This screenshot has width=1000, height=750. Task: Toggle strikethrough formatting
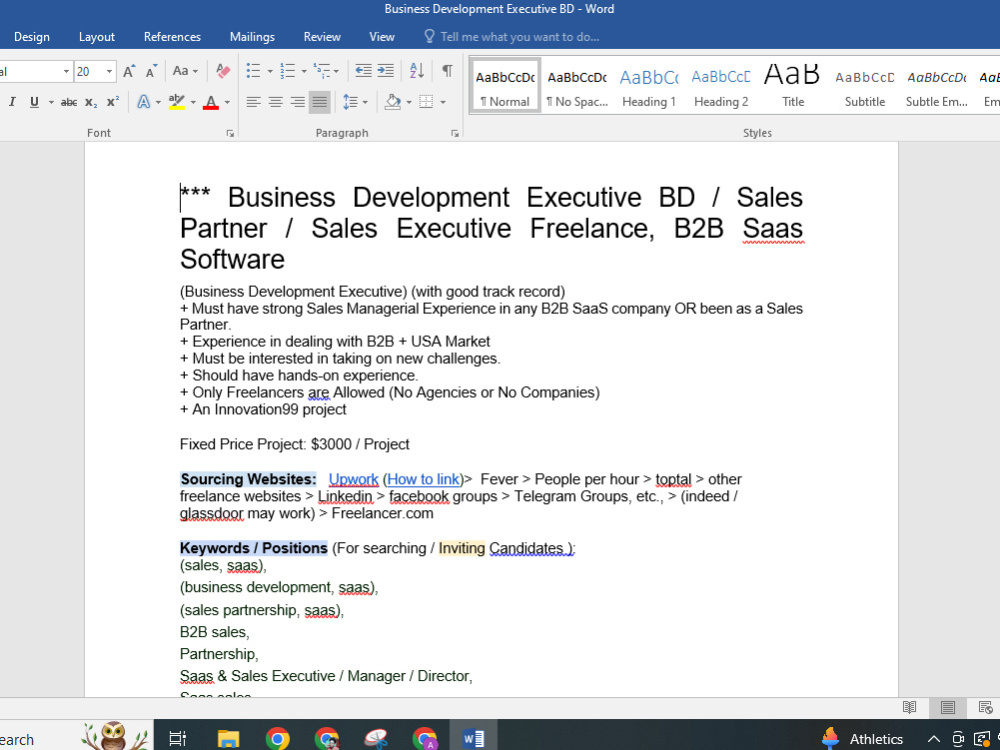69,102
